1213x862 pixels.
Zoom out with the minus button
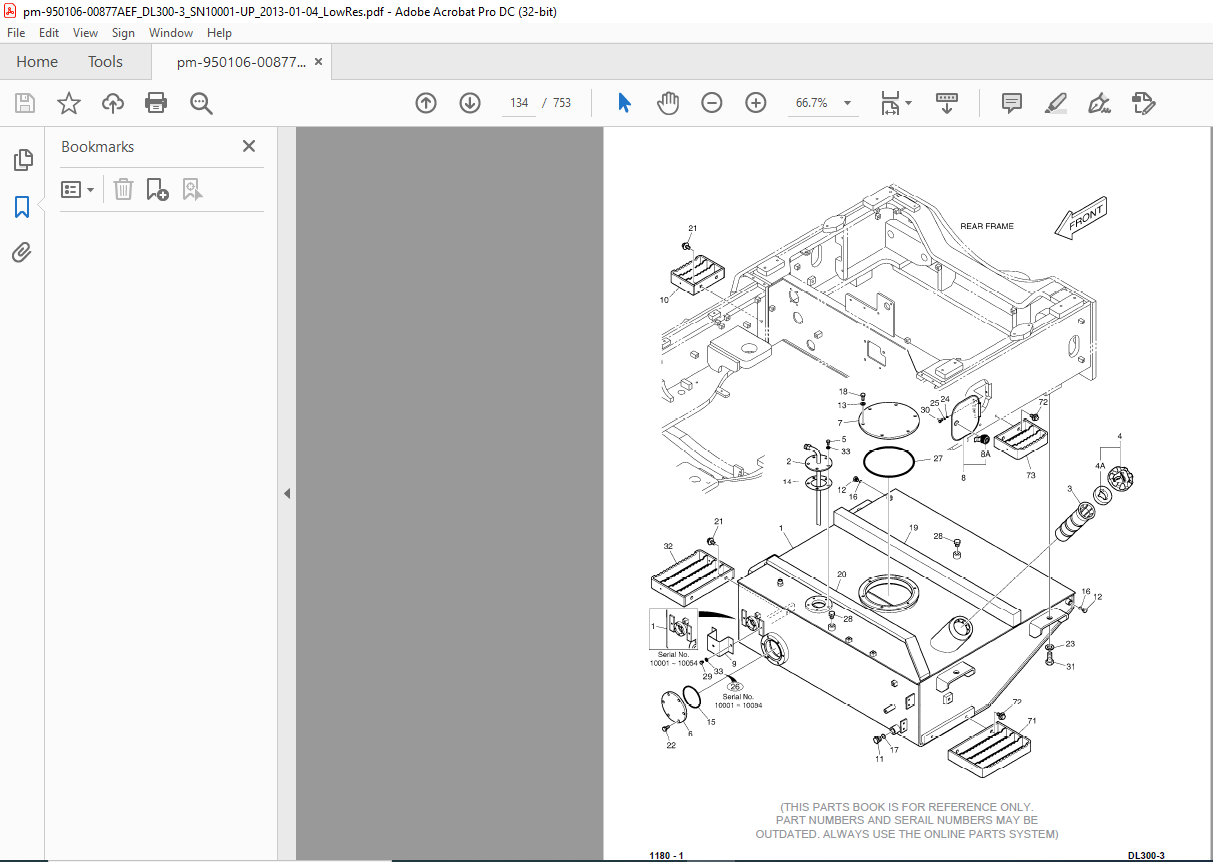click(712, 103)
